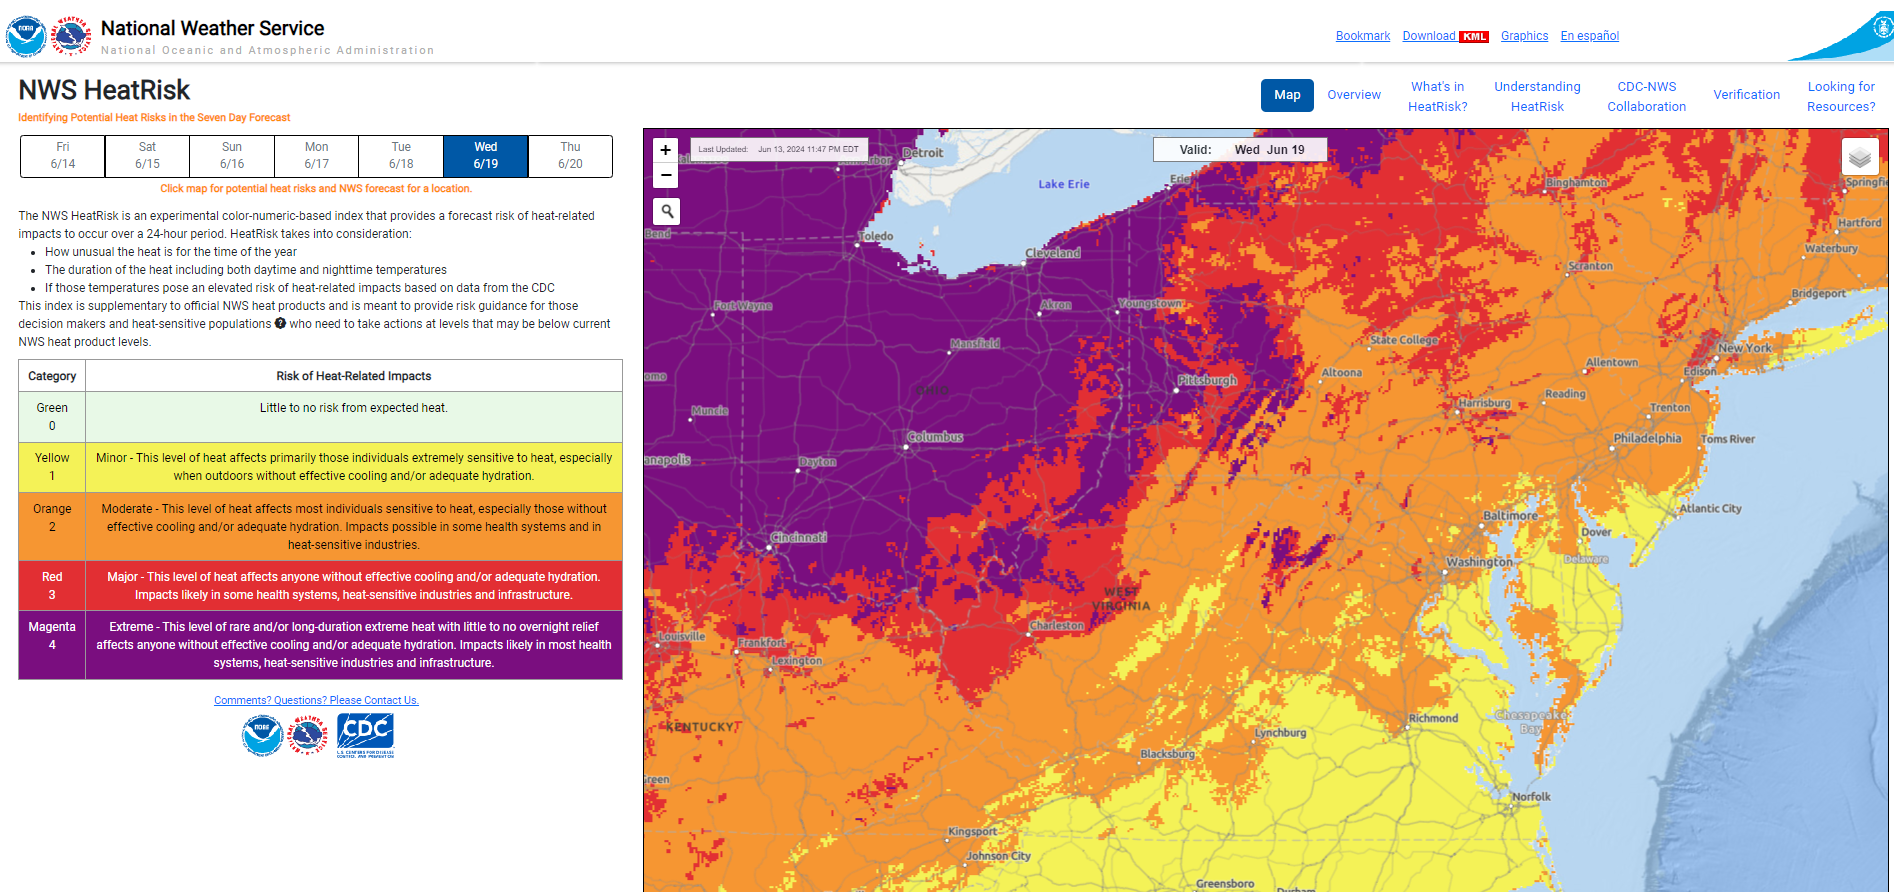Click the Bookmark link
This screenshot has height=892, width=1894.
pyautogui.click(x=1363, y=36)
